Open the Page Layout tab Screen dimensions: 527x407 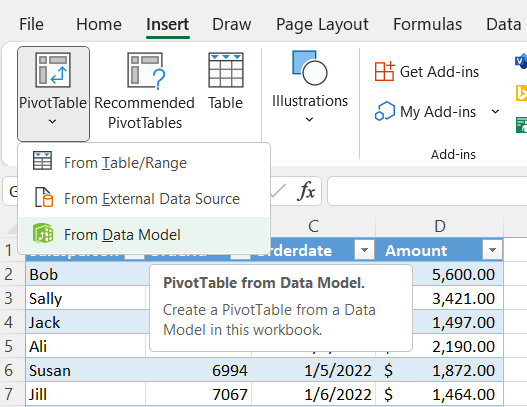click(x=322, y=25)
